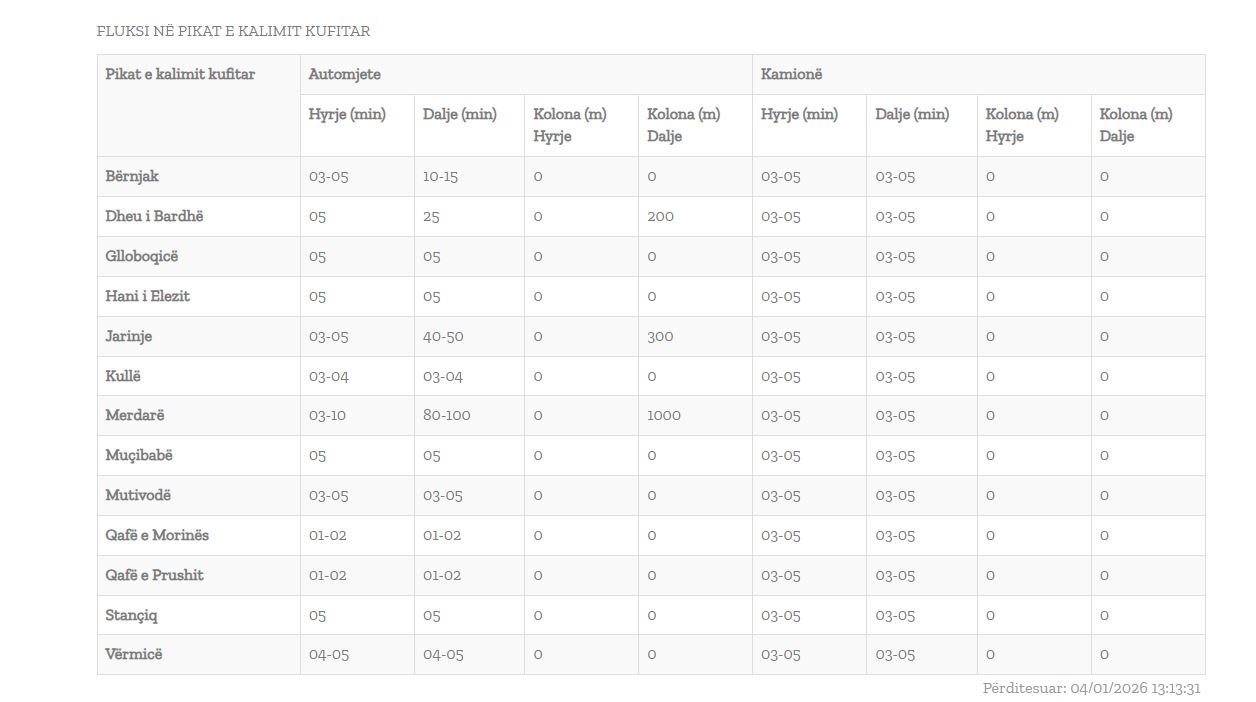
Task: Click the "FLUKSI NË PIKAT E KALIMIT KUFITAR" title
Action: (233, 31)
